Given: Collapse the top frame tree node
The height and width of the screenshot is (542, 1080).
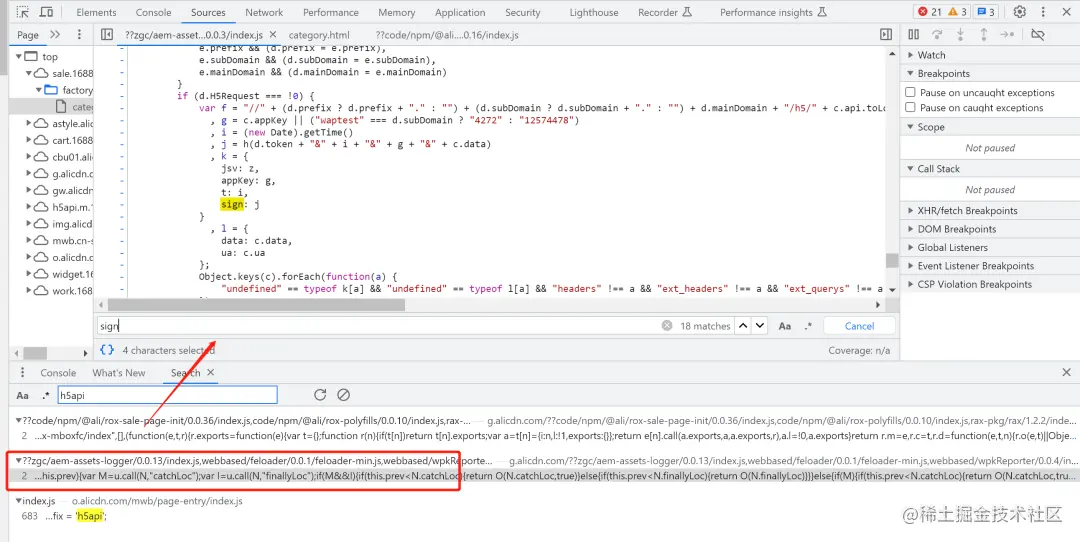Looking at the screenshot, I should coord(18,57).
